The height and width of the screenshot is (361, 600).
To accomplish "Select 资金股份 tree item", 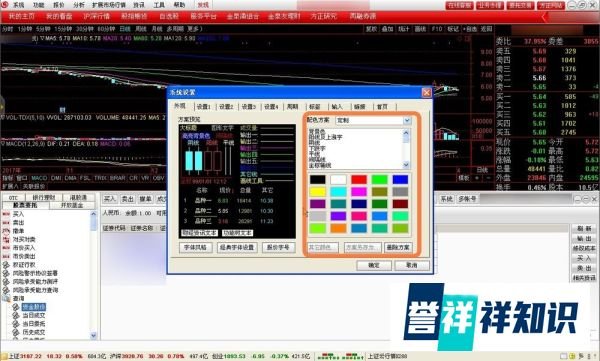I will click(34, 307).
